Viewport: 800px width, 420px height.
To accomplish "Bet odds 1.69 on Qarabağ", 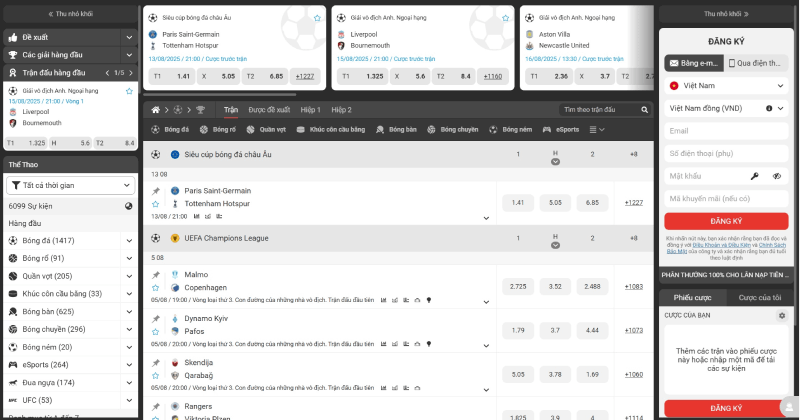I will (592, 375).
